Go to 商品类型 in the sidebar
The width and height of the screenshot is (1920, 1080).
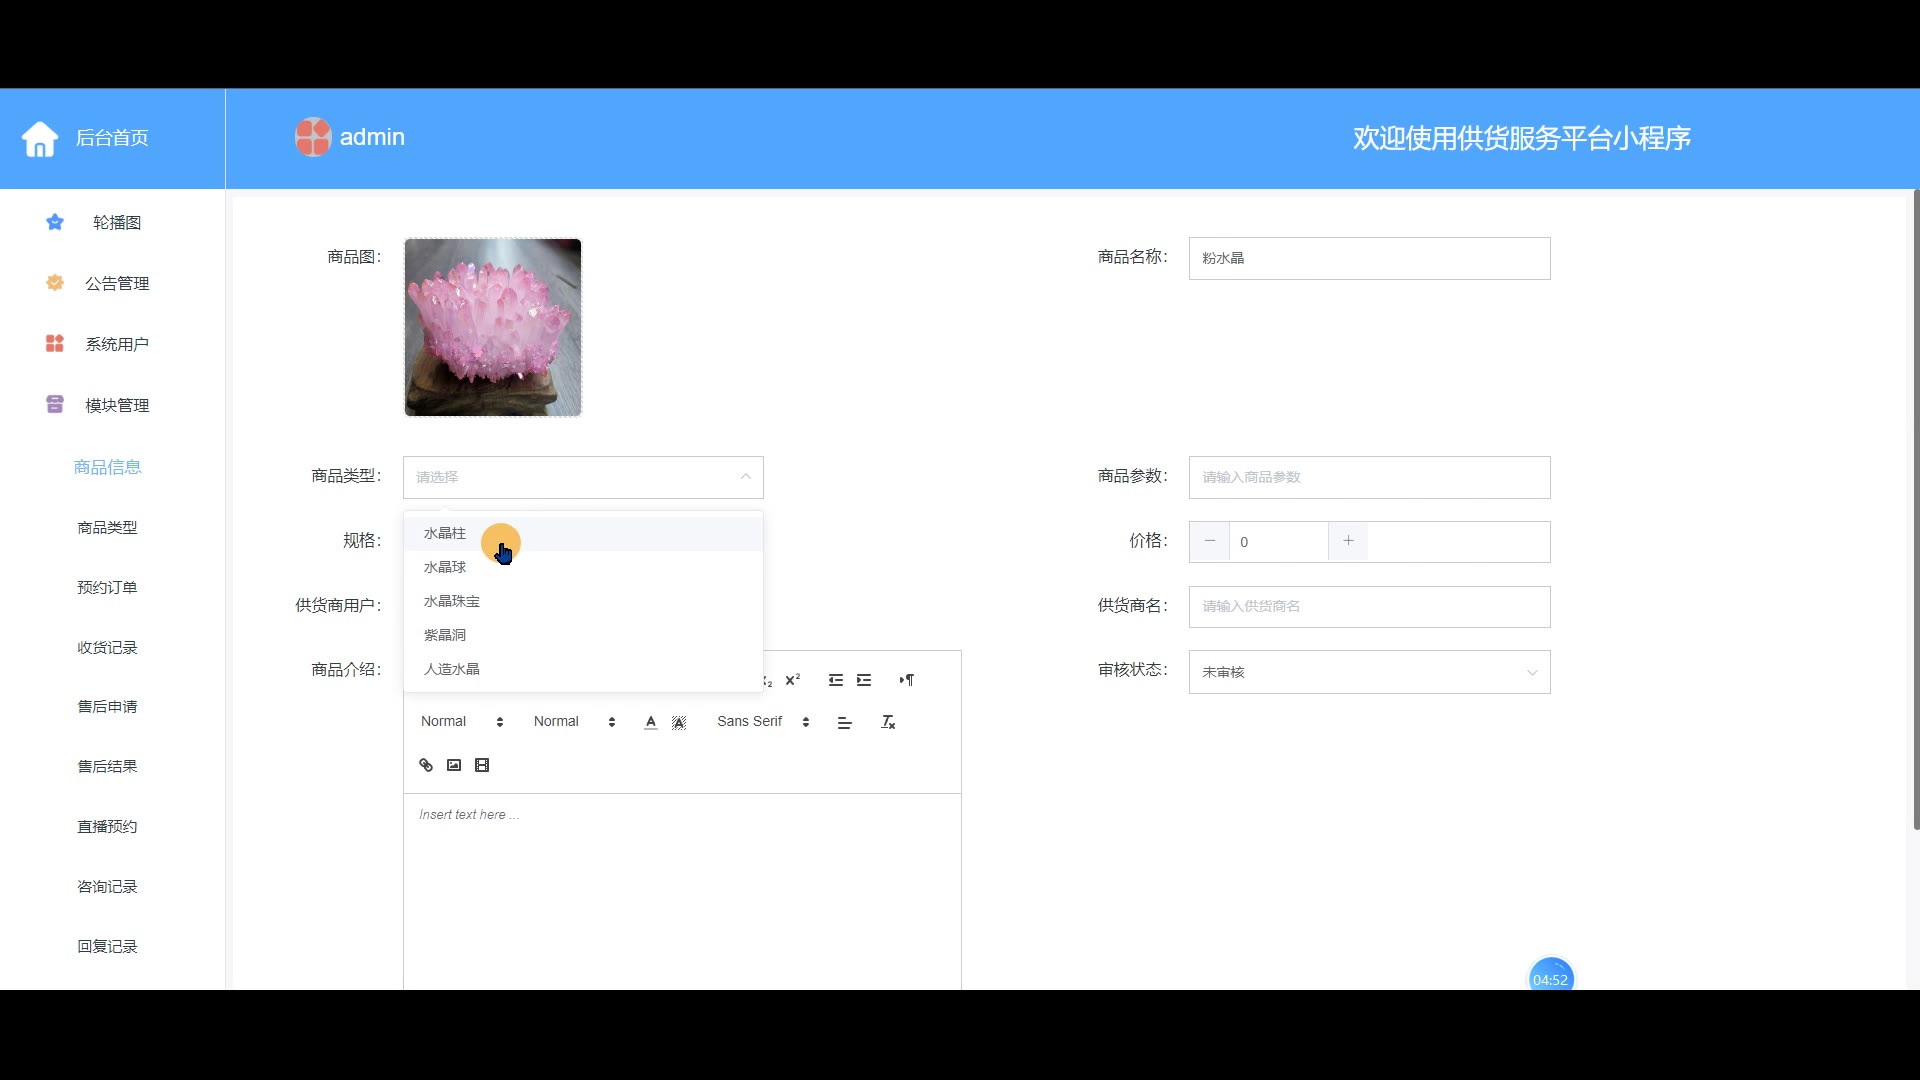[108, 527]
